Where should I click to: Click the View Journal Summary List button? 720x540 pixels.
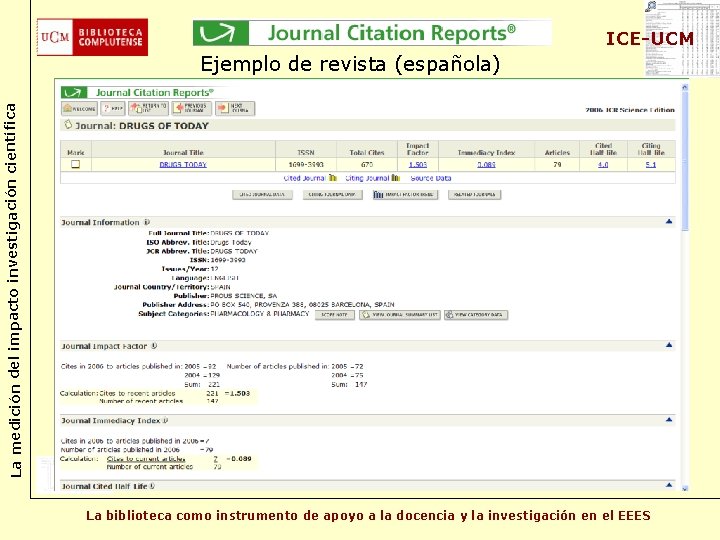click(x=400, y=315)
